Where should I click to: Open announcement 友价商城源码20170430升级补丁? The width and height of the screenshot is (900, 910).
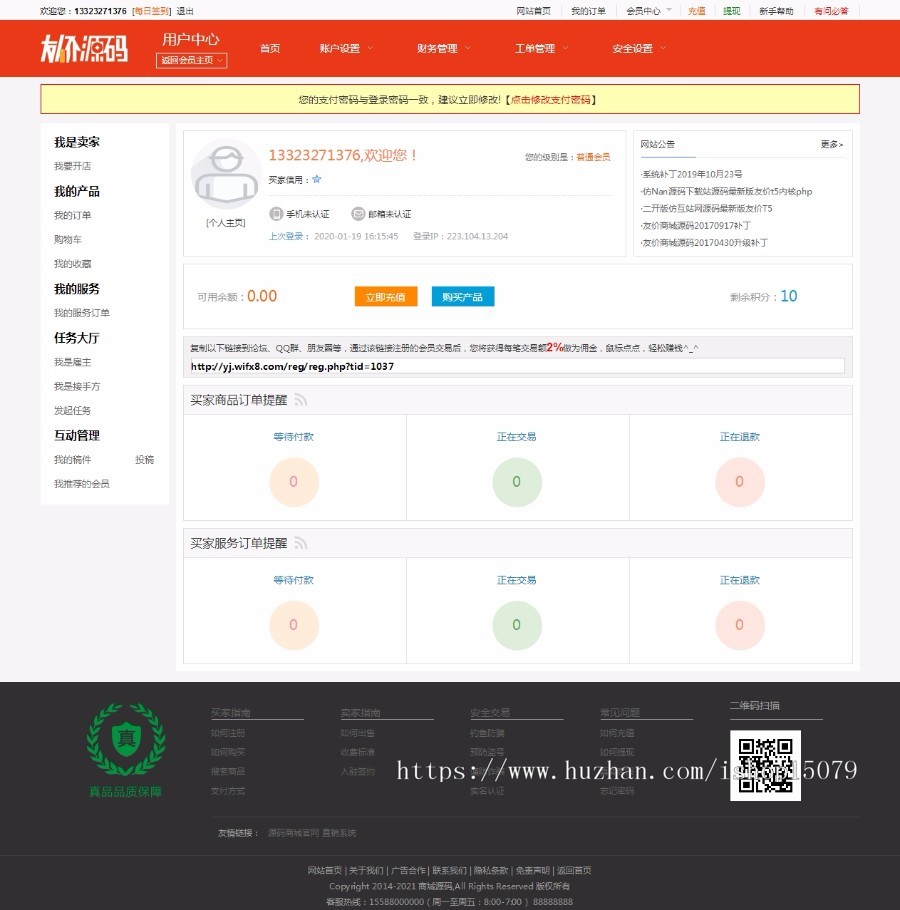(704, 243)
